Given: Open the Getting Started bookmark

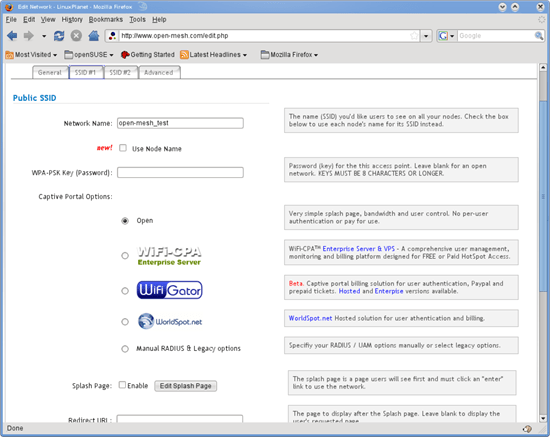Looking at the screenshot, I should tap(148, 55).
